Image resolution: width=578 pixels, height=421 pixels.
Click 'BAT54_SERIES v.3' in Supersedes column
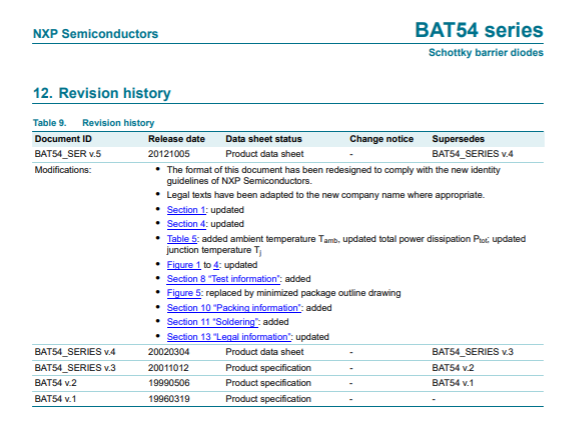point(473,352)
